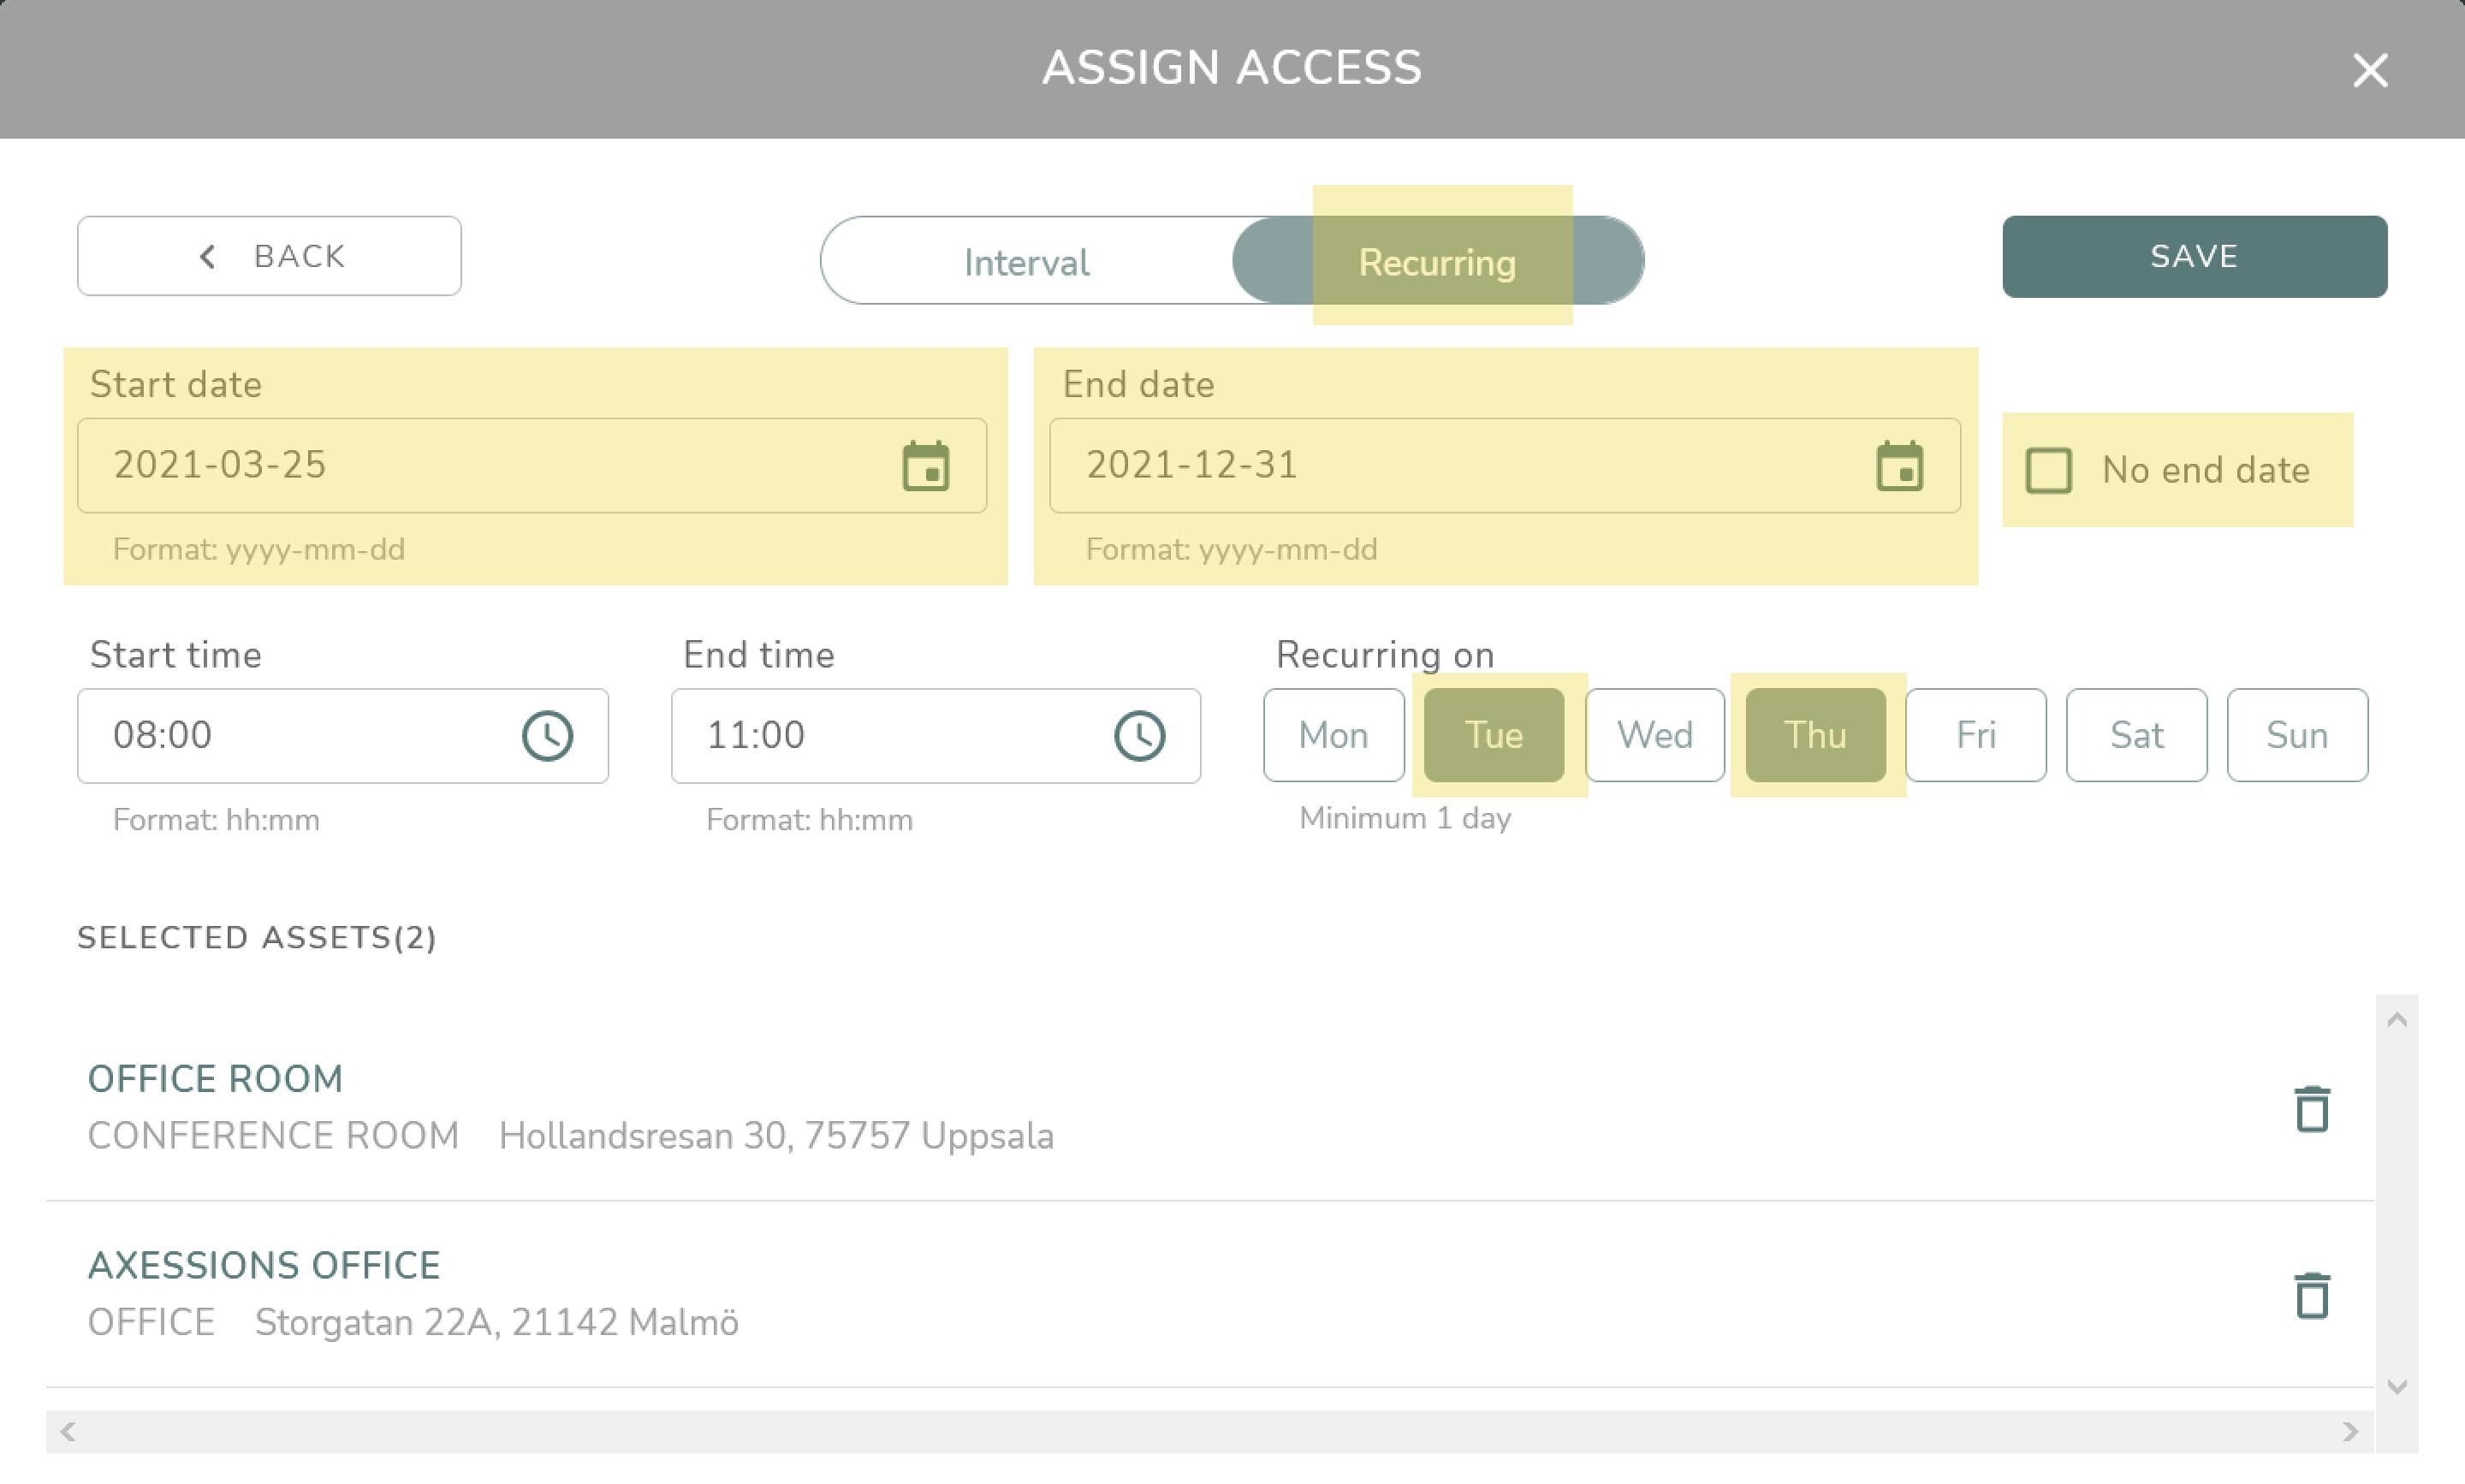
Task: Open the Start time clock picker icon
Action: 548,736
